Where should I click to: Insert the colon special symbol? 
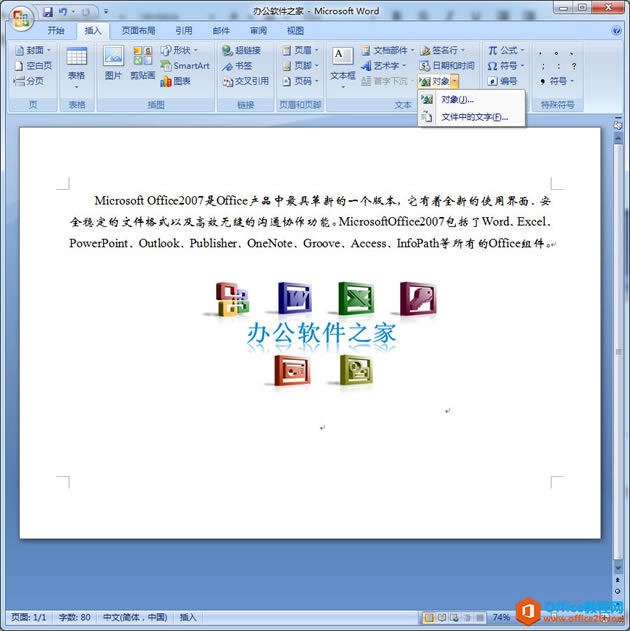[558, 66]
